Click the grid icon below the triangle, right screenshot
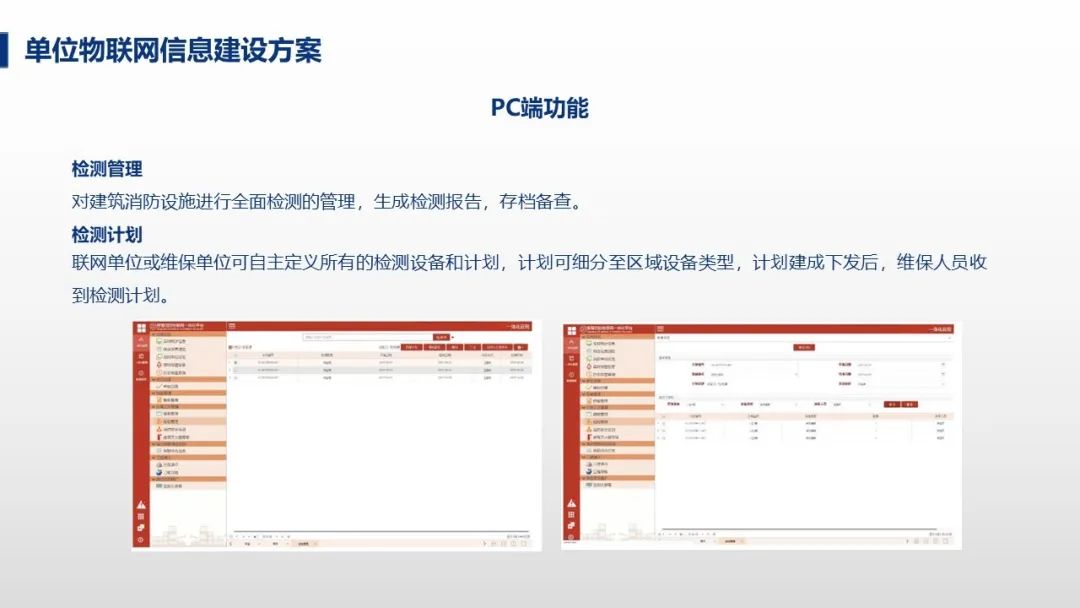This screenshot has width=1080, height=608. tap(571, 515)
